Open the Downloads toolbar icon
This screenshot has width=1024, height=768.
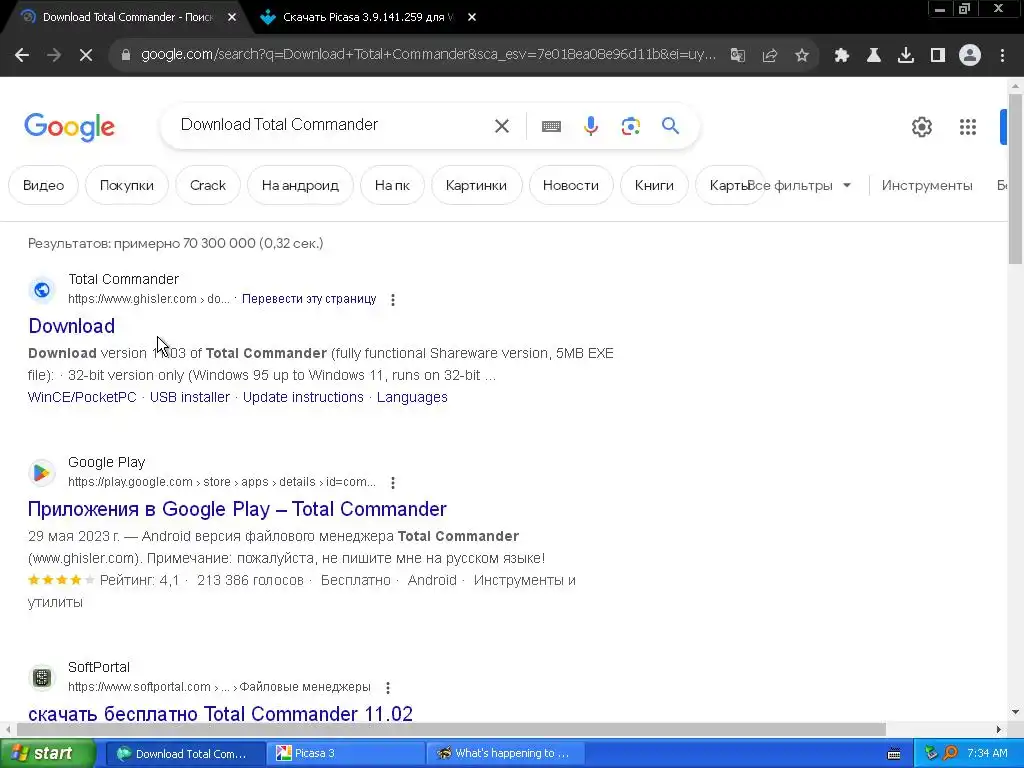pyautogui.click(x=906, y=56)
